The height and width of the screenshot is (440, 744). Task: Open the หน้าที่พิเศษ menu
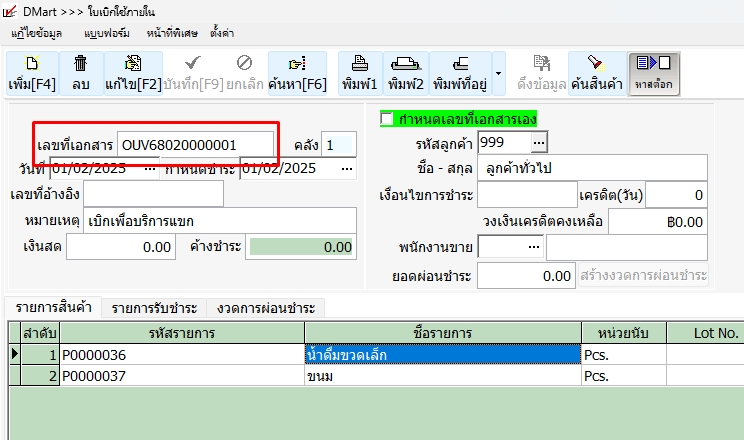point(172,33)
